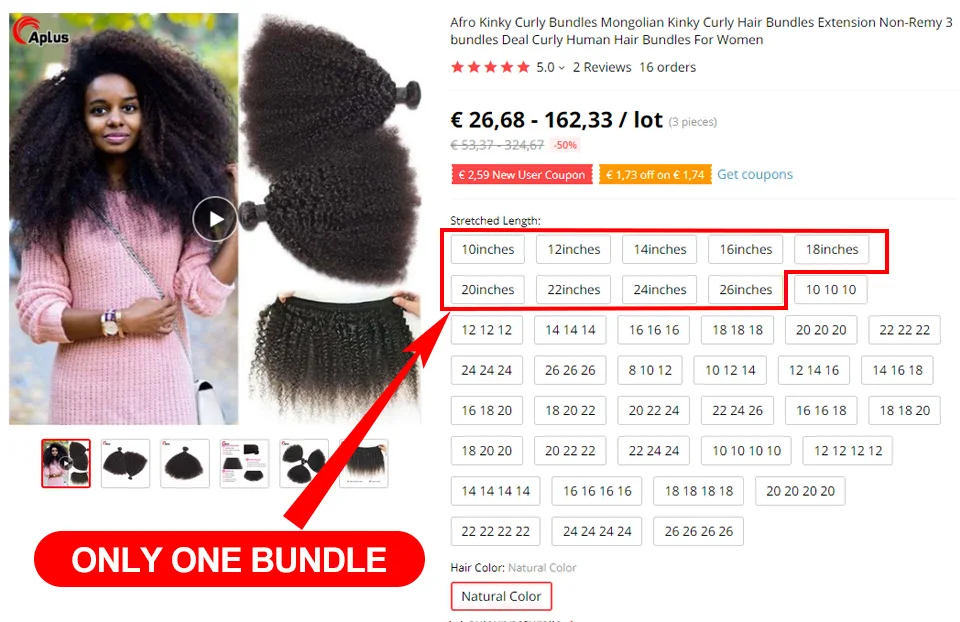Pick the 10 10 10 bundle option
The width and height of the screenshot is (960, 622).
830,290
